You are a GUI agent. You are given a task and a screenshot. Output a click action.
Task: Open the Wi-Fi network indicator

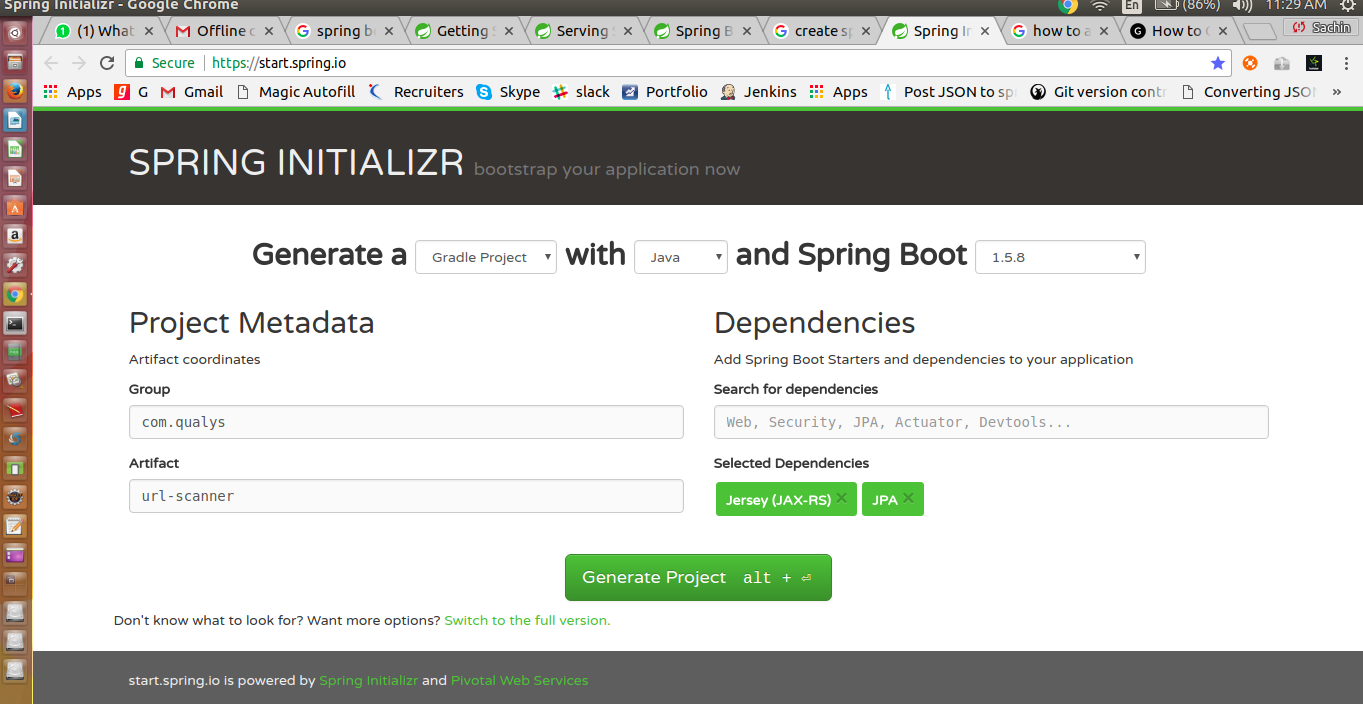1100,6
